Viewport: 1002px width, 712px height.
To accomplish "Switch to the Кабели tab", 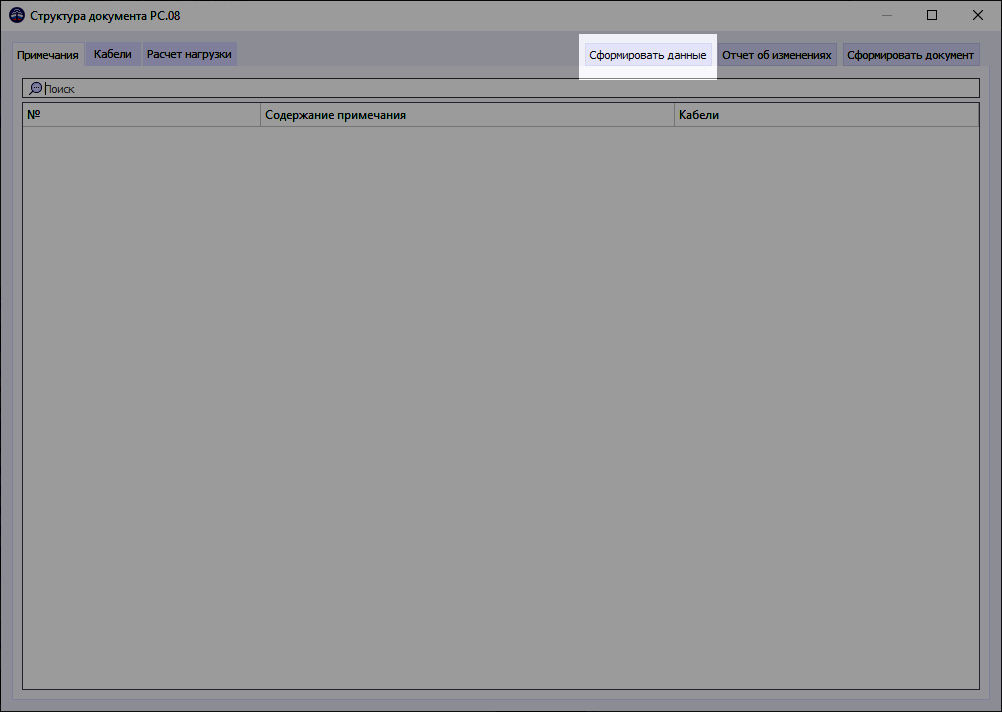I will (111, 55).
